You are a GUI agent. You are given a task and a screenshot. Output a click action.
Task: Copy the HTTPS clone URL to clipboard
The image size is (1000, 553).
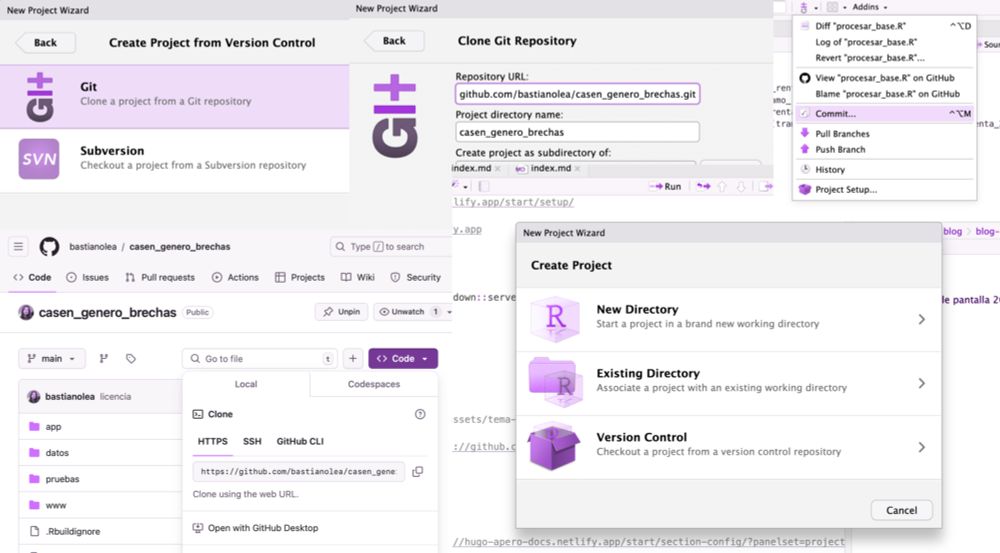point(418,471)
